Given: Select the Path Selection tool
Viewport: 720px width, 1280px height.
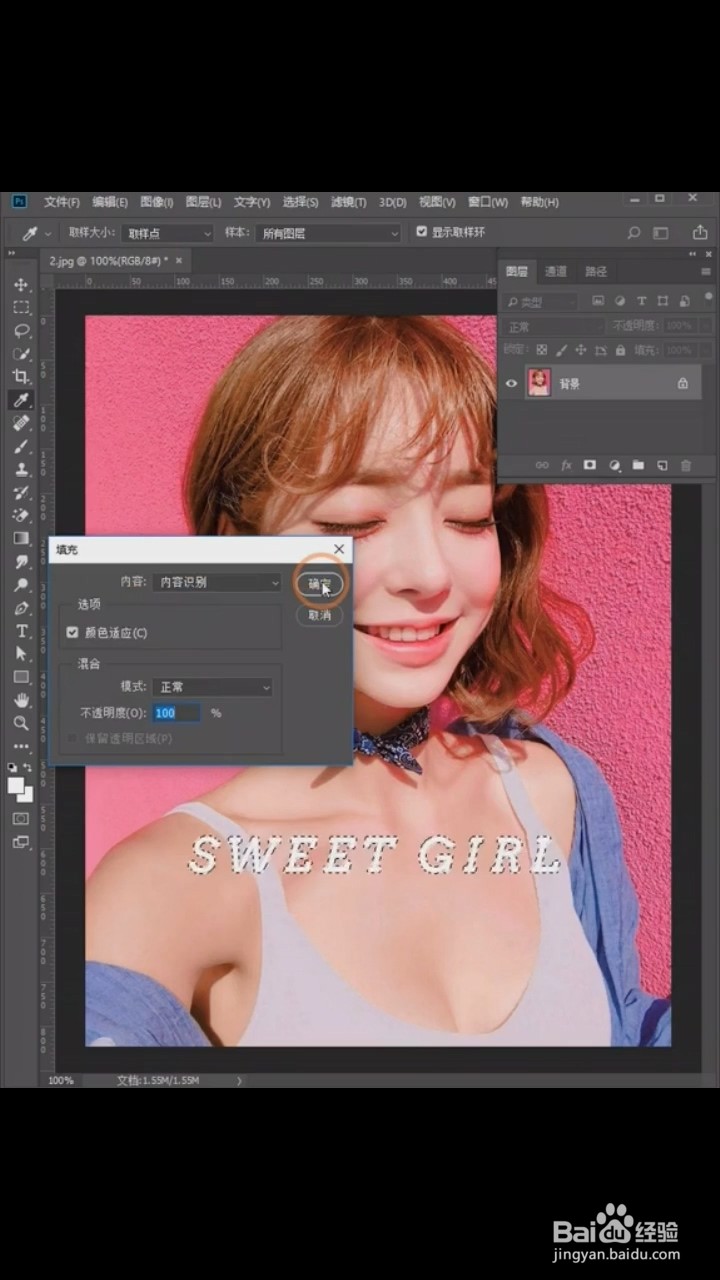Looking at the screenshot, I should tap(21, 653).
